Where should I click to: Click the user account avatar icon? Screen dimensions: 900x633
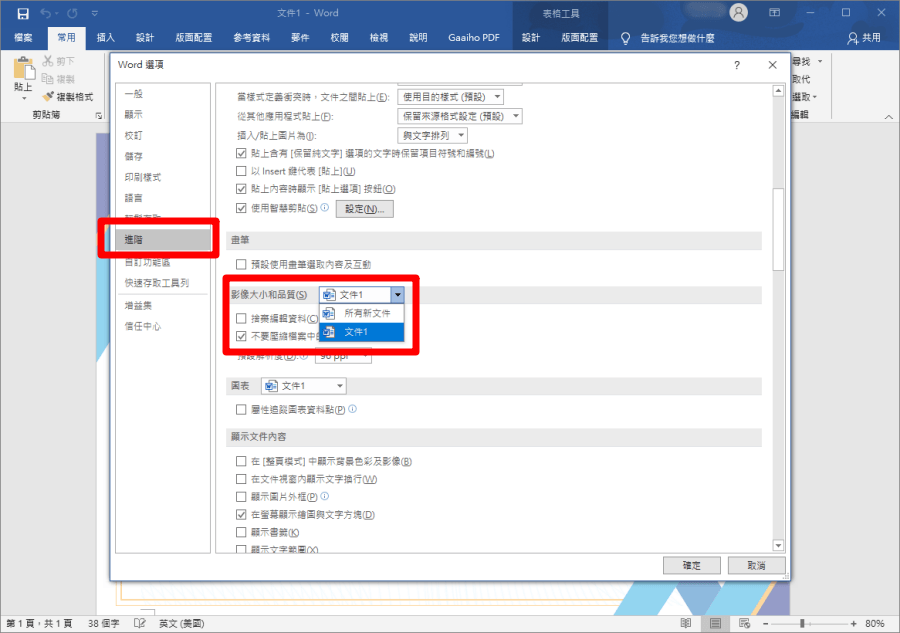pos(739,13)
